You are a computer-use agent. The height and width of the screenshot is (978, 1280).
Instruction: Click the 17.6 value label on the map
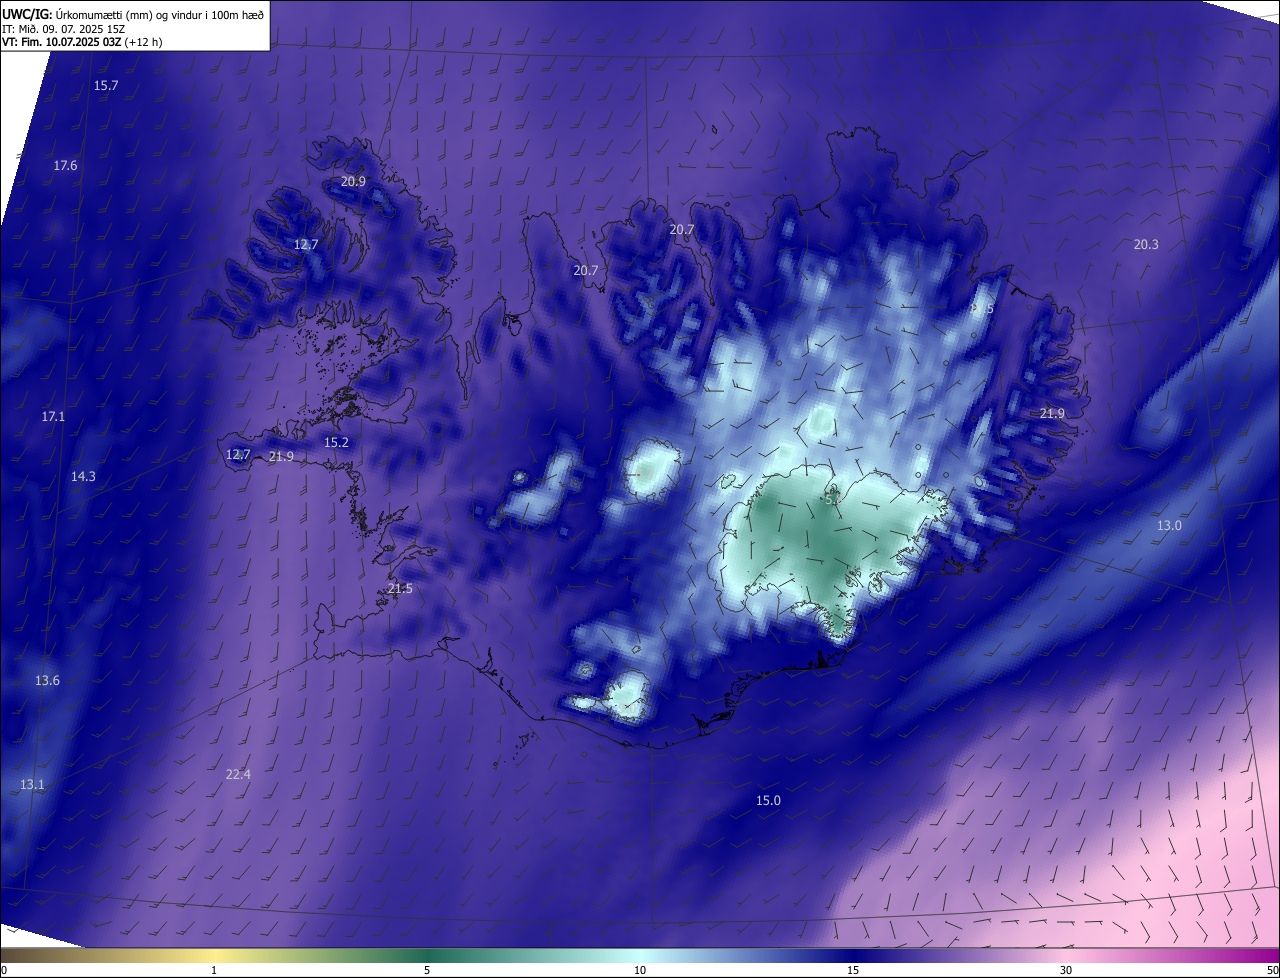65,165
